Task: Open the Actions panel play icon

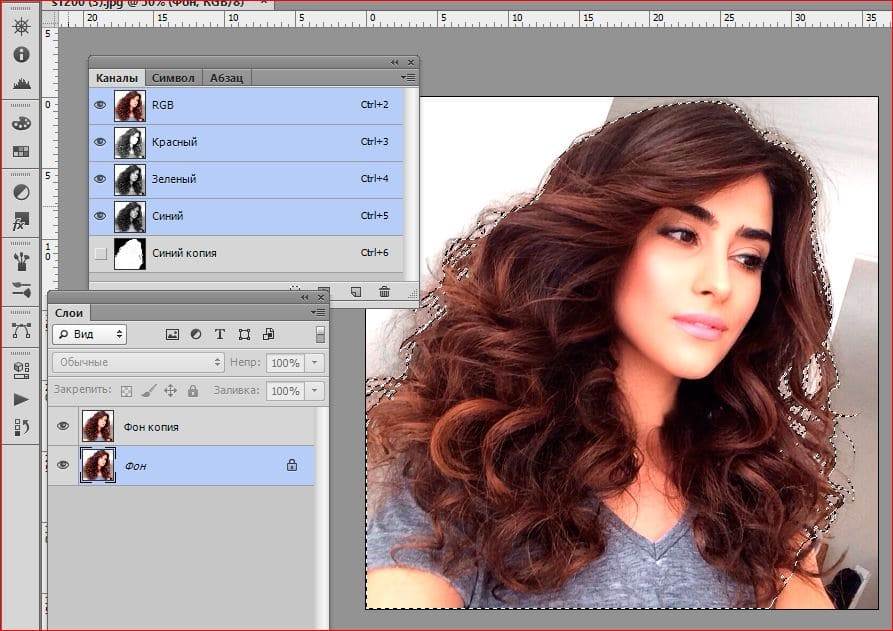Action: [21, 398]
